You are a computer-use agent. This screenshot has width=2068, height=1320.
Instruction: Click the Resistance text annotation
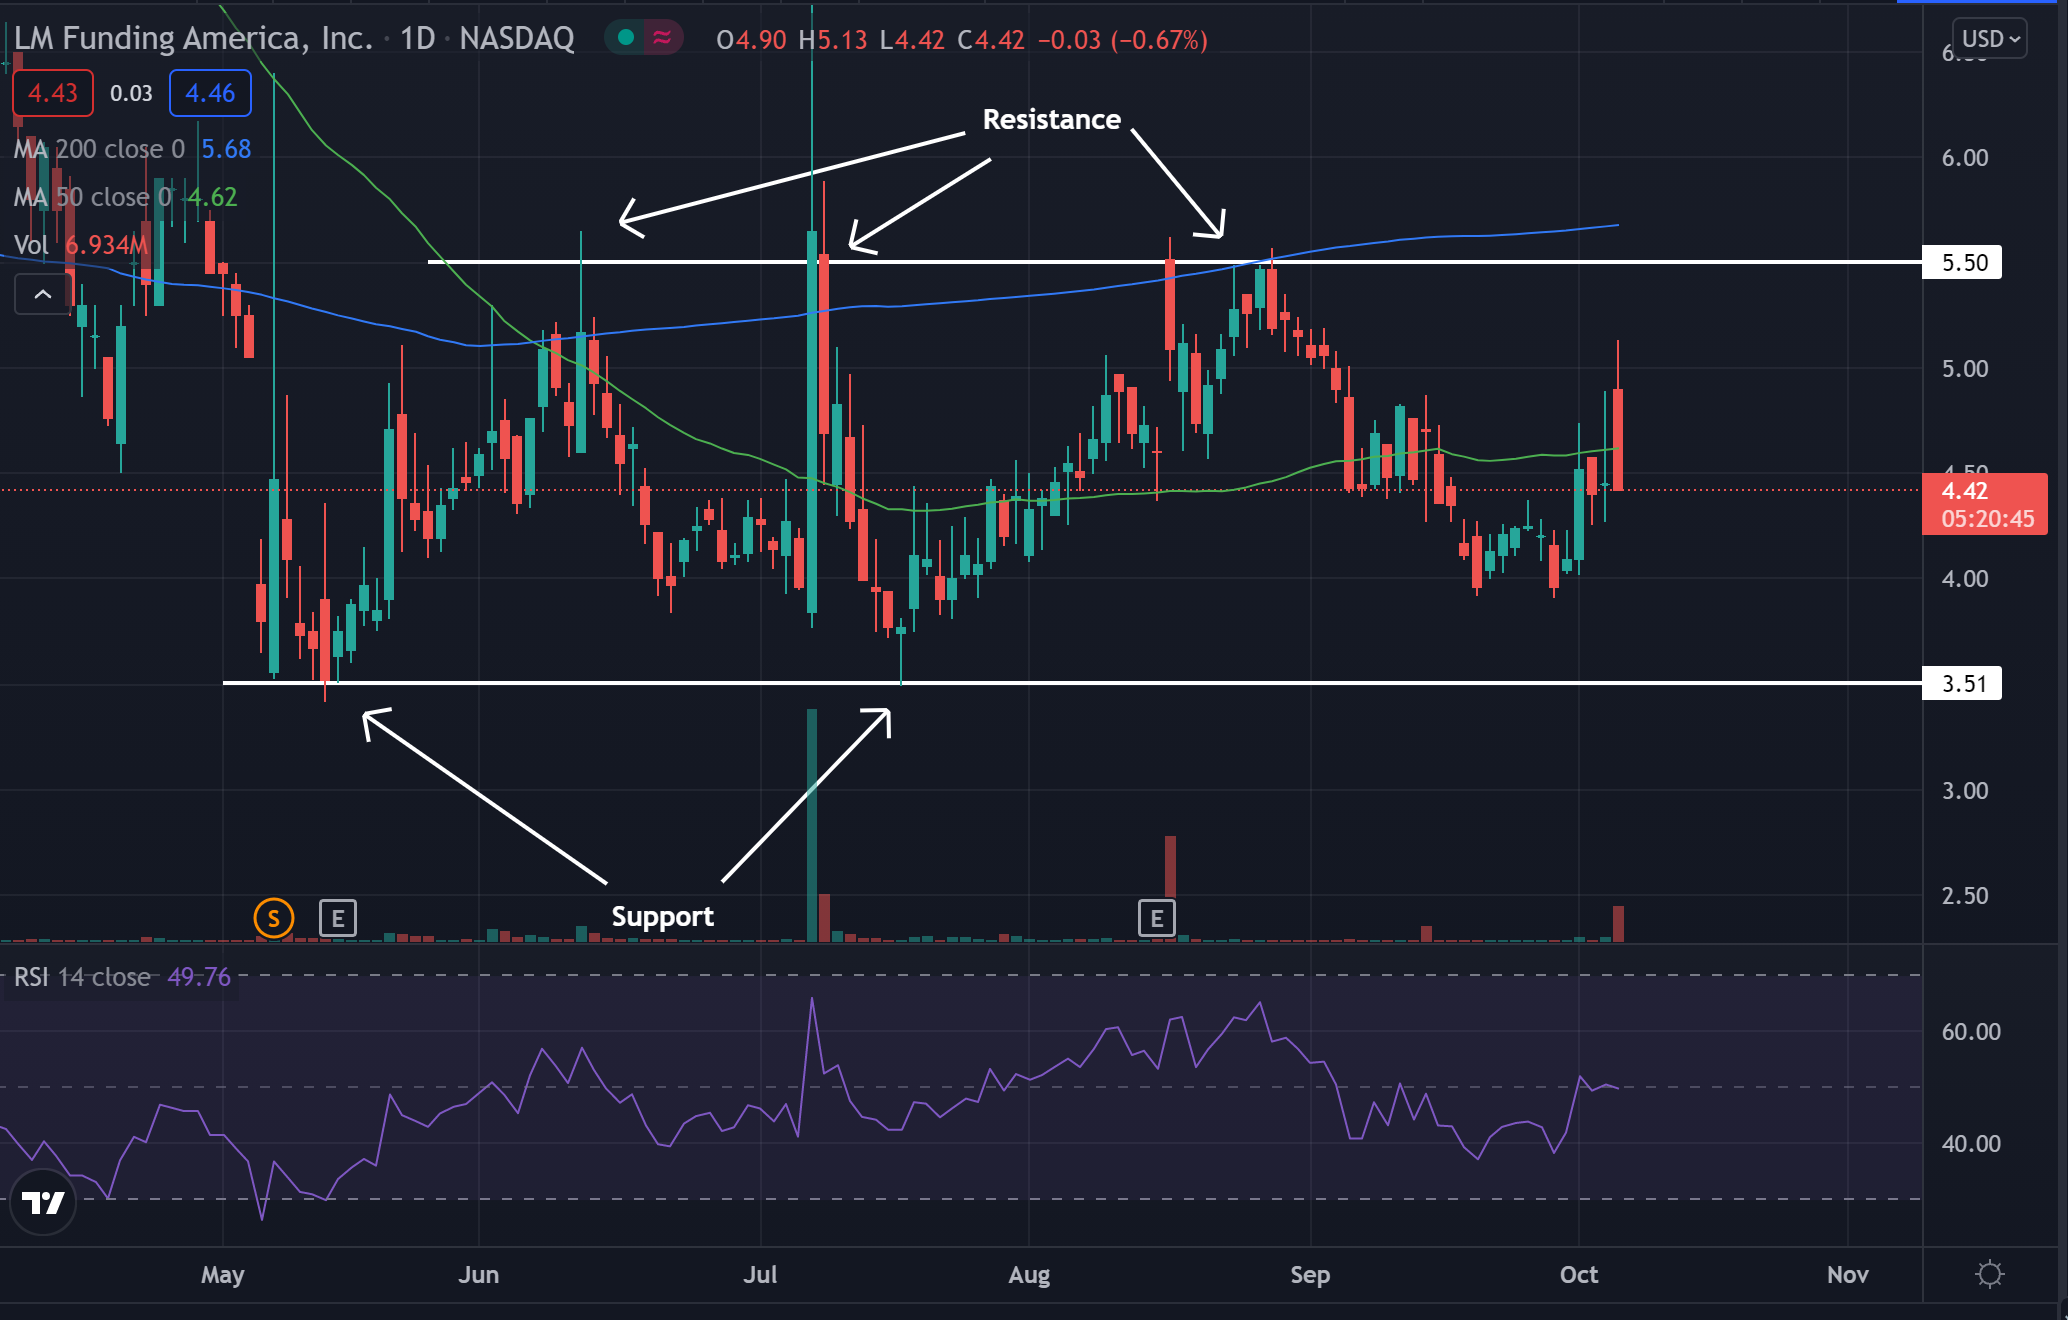click(1051, 119)
